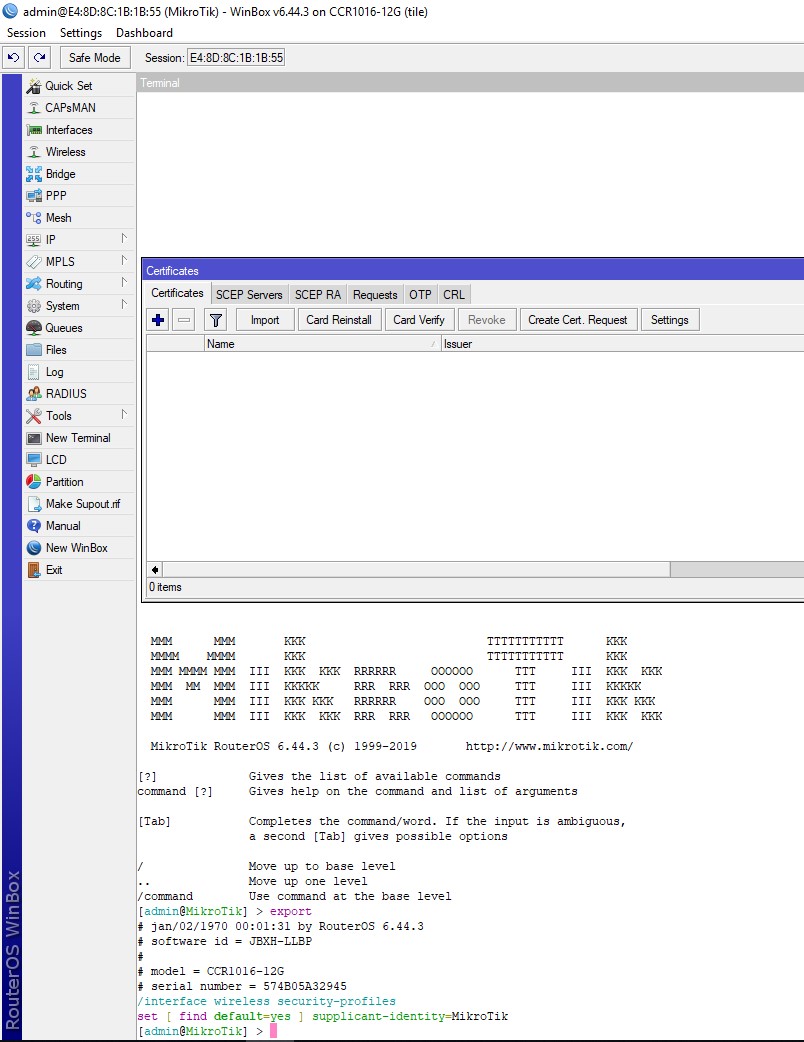Viewport: 804px width, 1042px height.
Task: Open PPP in the sidebar
Action: click(79, 195)
